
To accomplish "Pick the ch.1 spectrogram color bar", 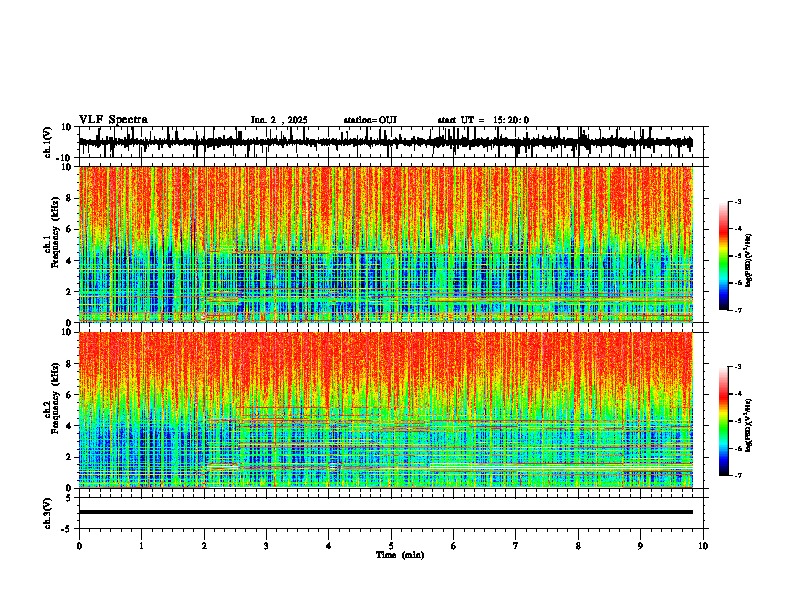I will 724,255.
